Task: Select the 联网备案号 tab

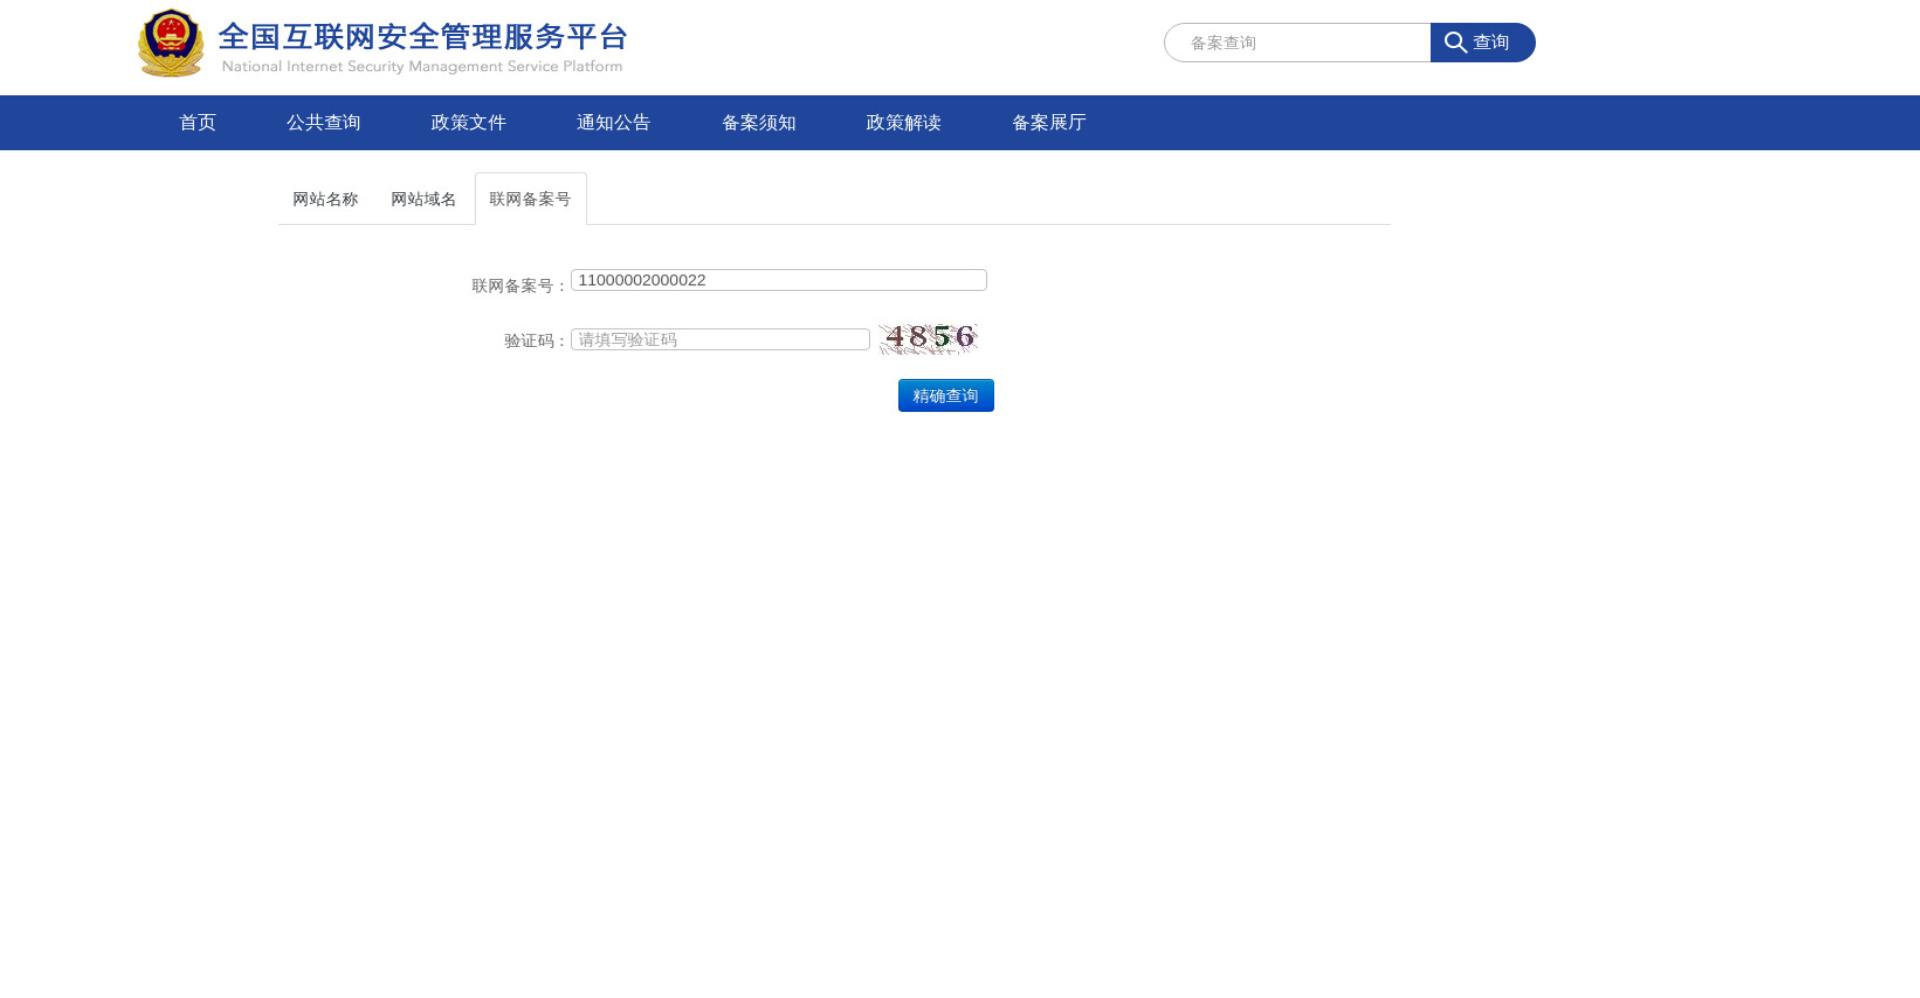Action: point(530,199)
